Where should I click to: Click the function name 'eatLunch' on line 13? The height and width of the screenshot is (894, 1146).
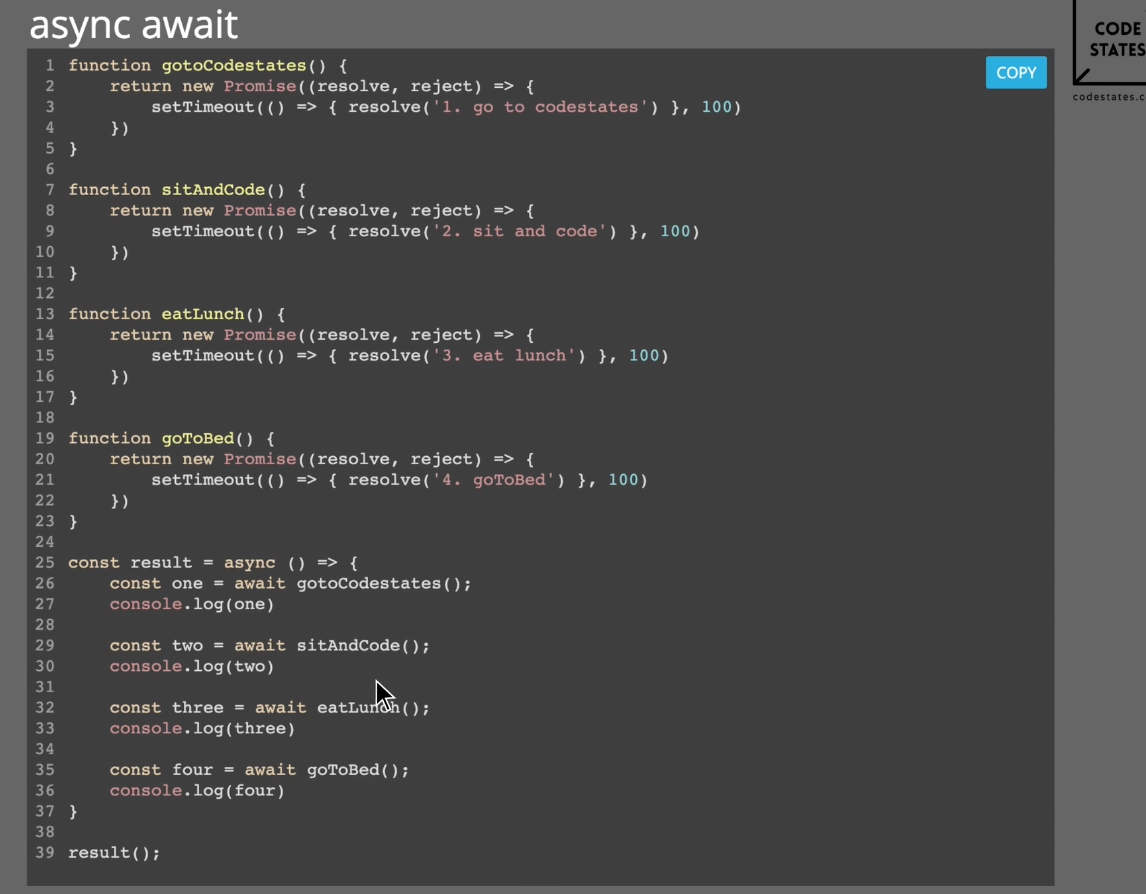click(x=202, y=314)
